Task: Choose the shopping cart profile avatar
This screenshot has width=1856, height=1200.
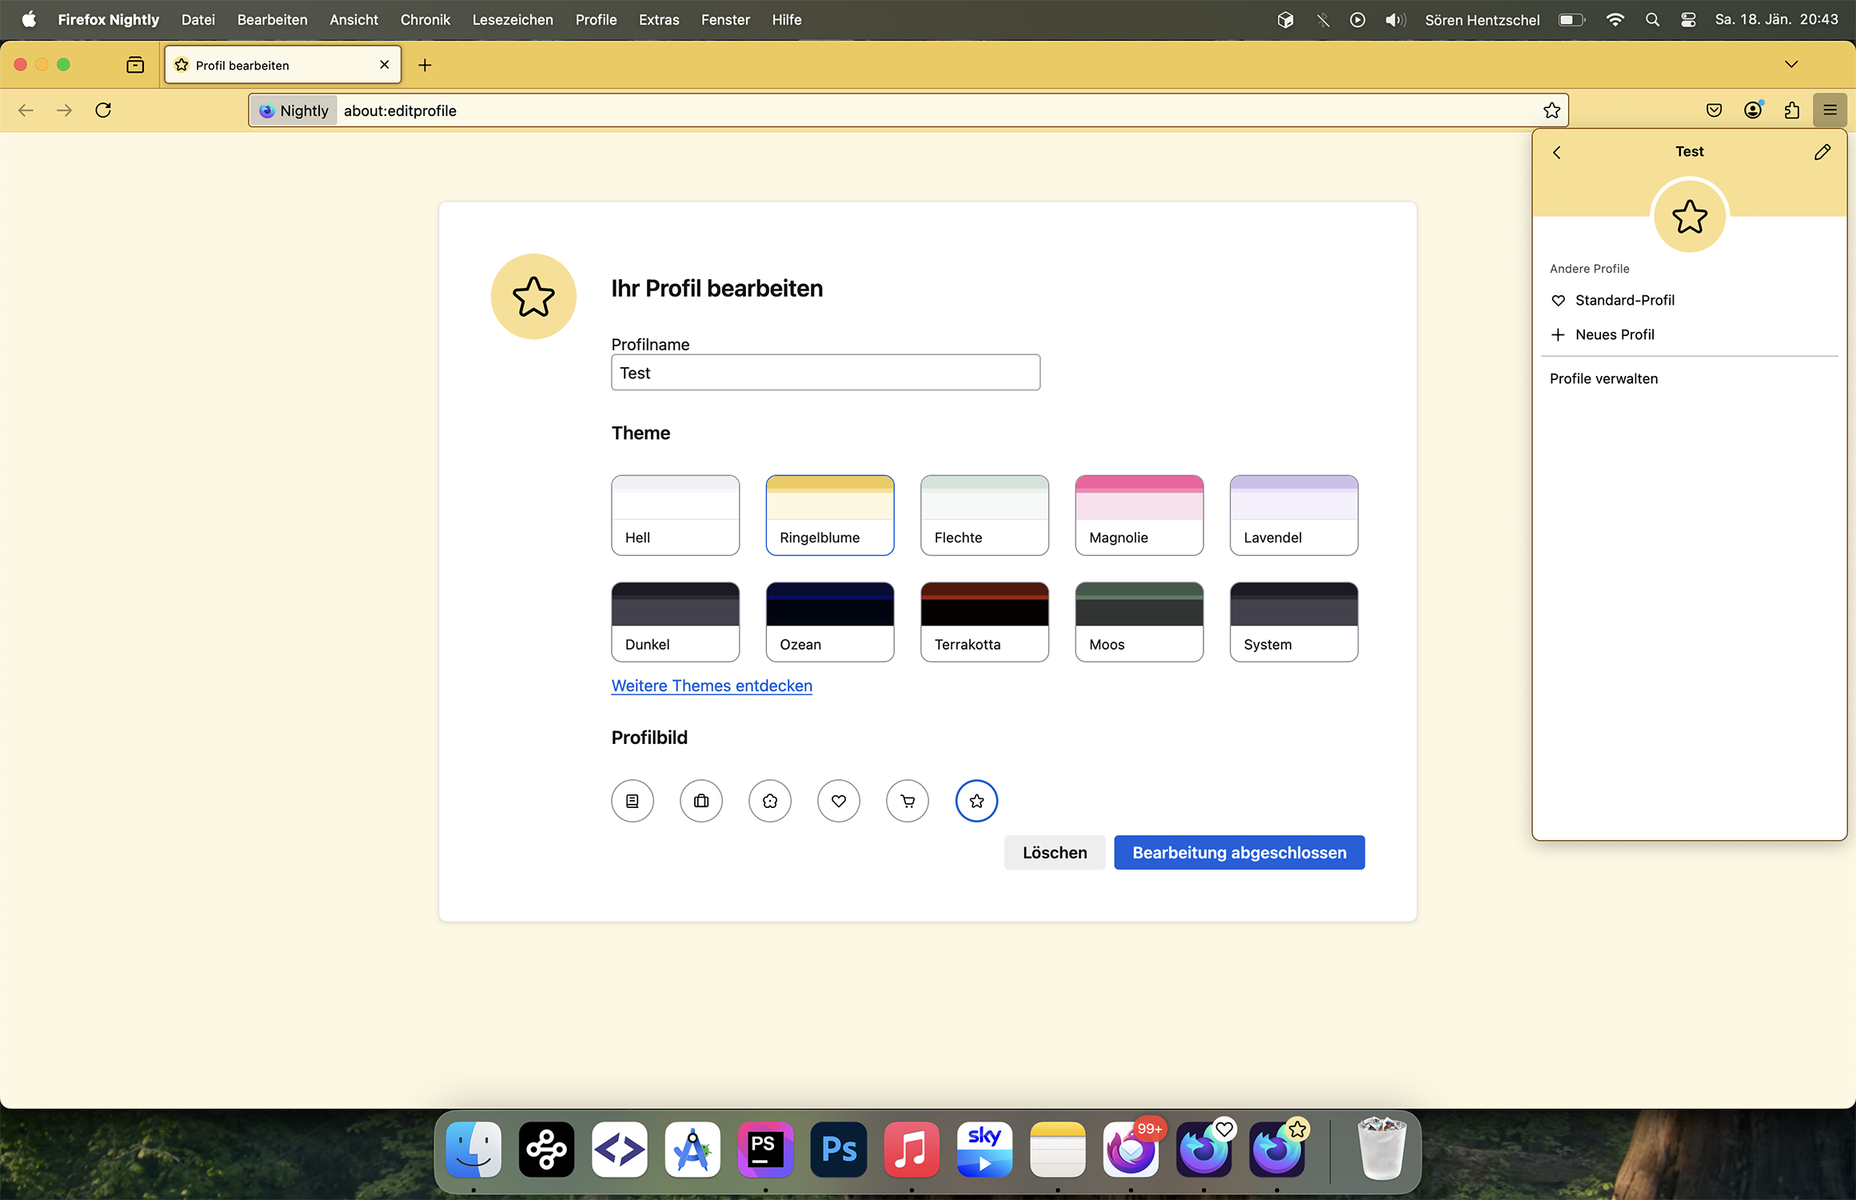Action: click(907, 801)
